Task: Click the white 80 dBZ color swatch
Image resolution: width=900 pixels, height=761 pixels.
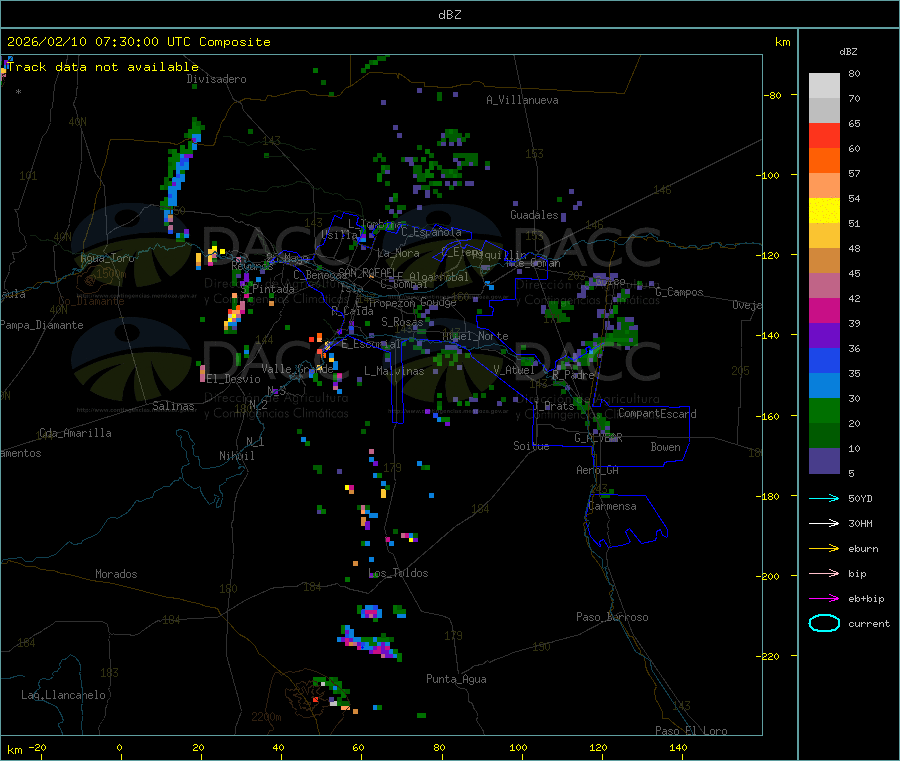Action: [x=824, y=86]
